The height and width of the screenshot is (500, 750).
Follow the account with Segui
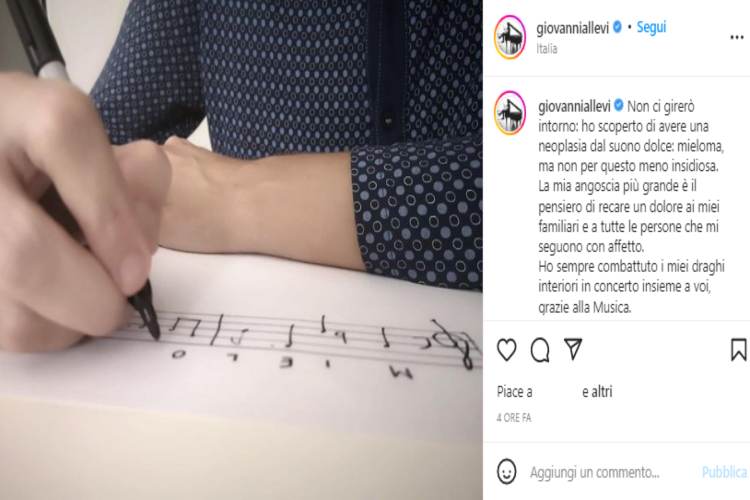[651, 27]
